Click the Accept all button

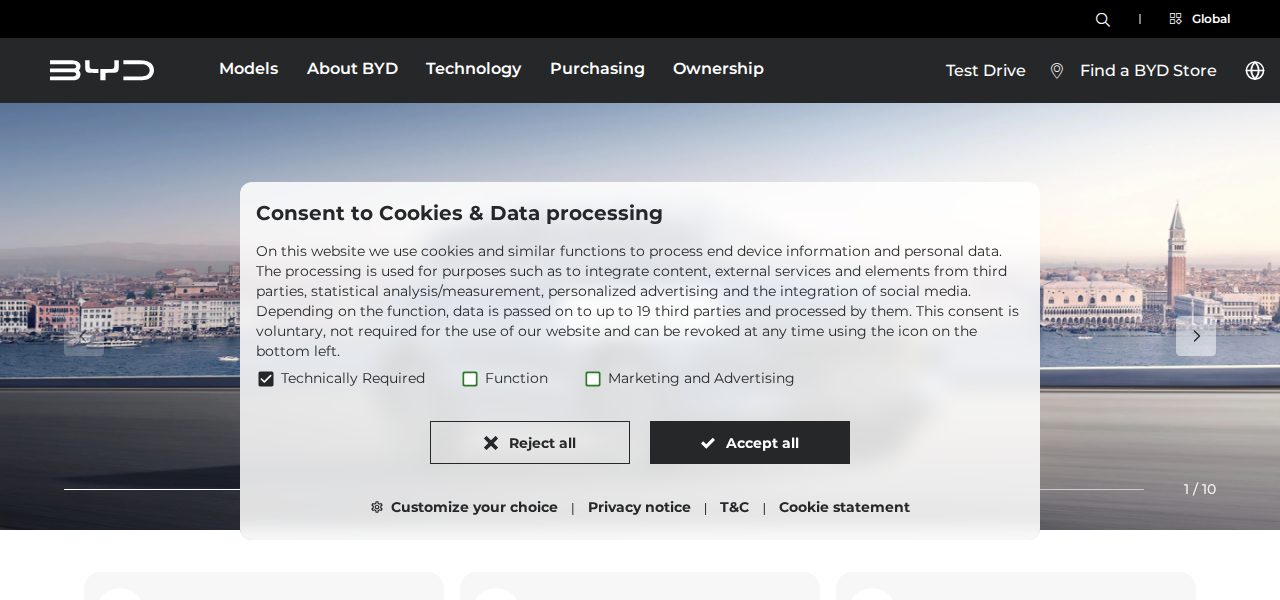pos(750,442)
